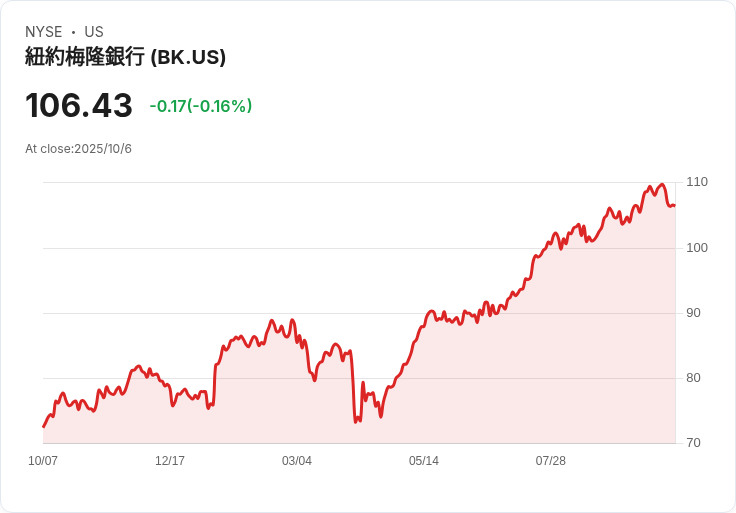Click the 12/17 date on x-axis
This screenshot has width=736, height=513.
(x=170, y=461)
